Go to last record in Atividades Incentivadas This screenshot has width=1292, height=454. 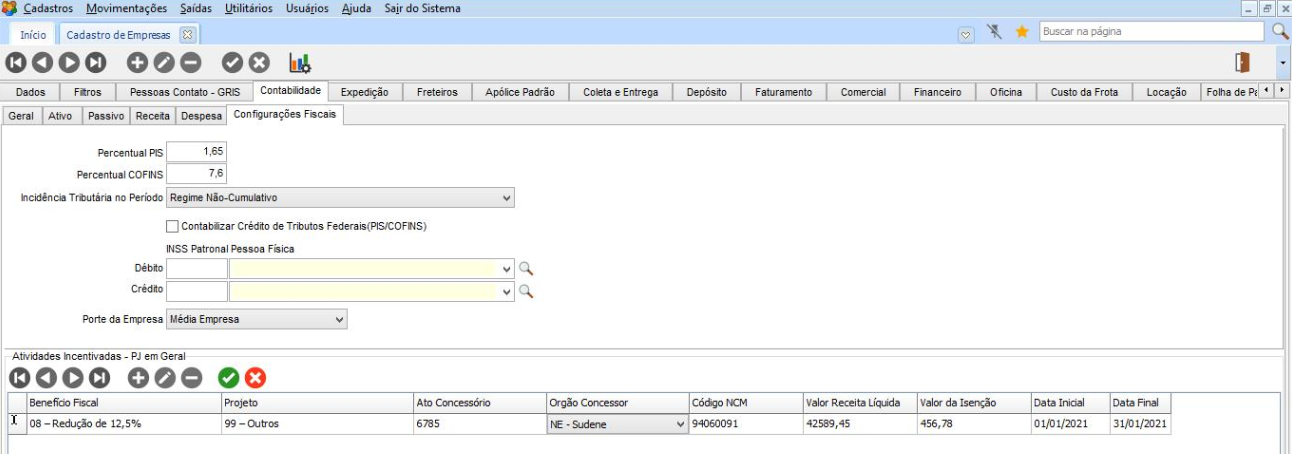(x=100, y=378)
